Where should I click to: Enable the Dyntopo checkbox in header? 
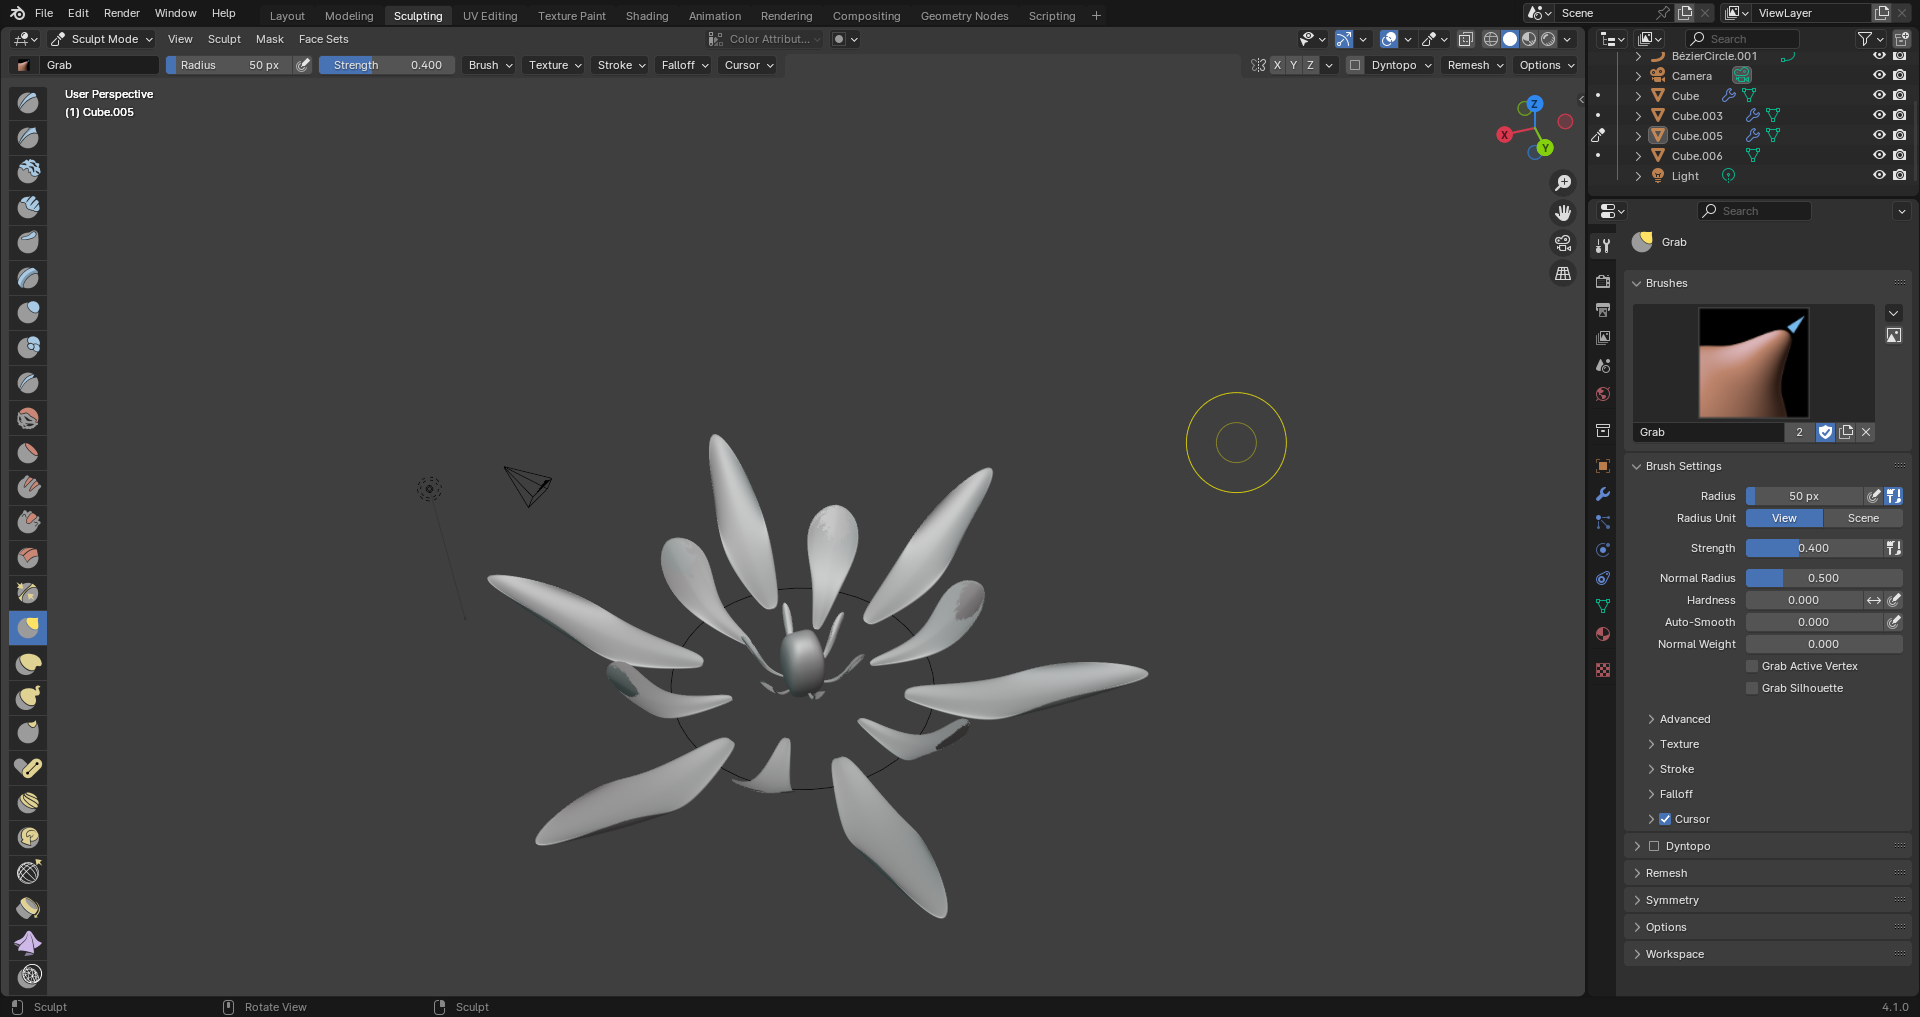pos(1355,65)
